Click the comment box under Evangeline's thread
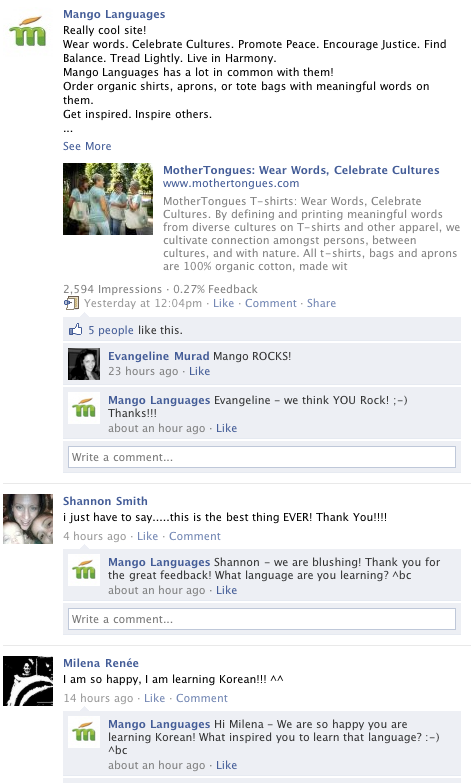The width and height of the screenshot is (471, 783). (x=262, y=457)
